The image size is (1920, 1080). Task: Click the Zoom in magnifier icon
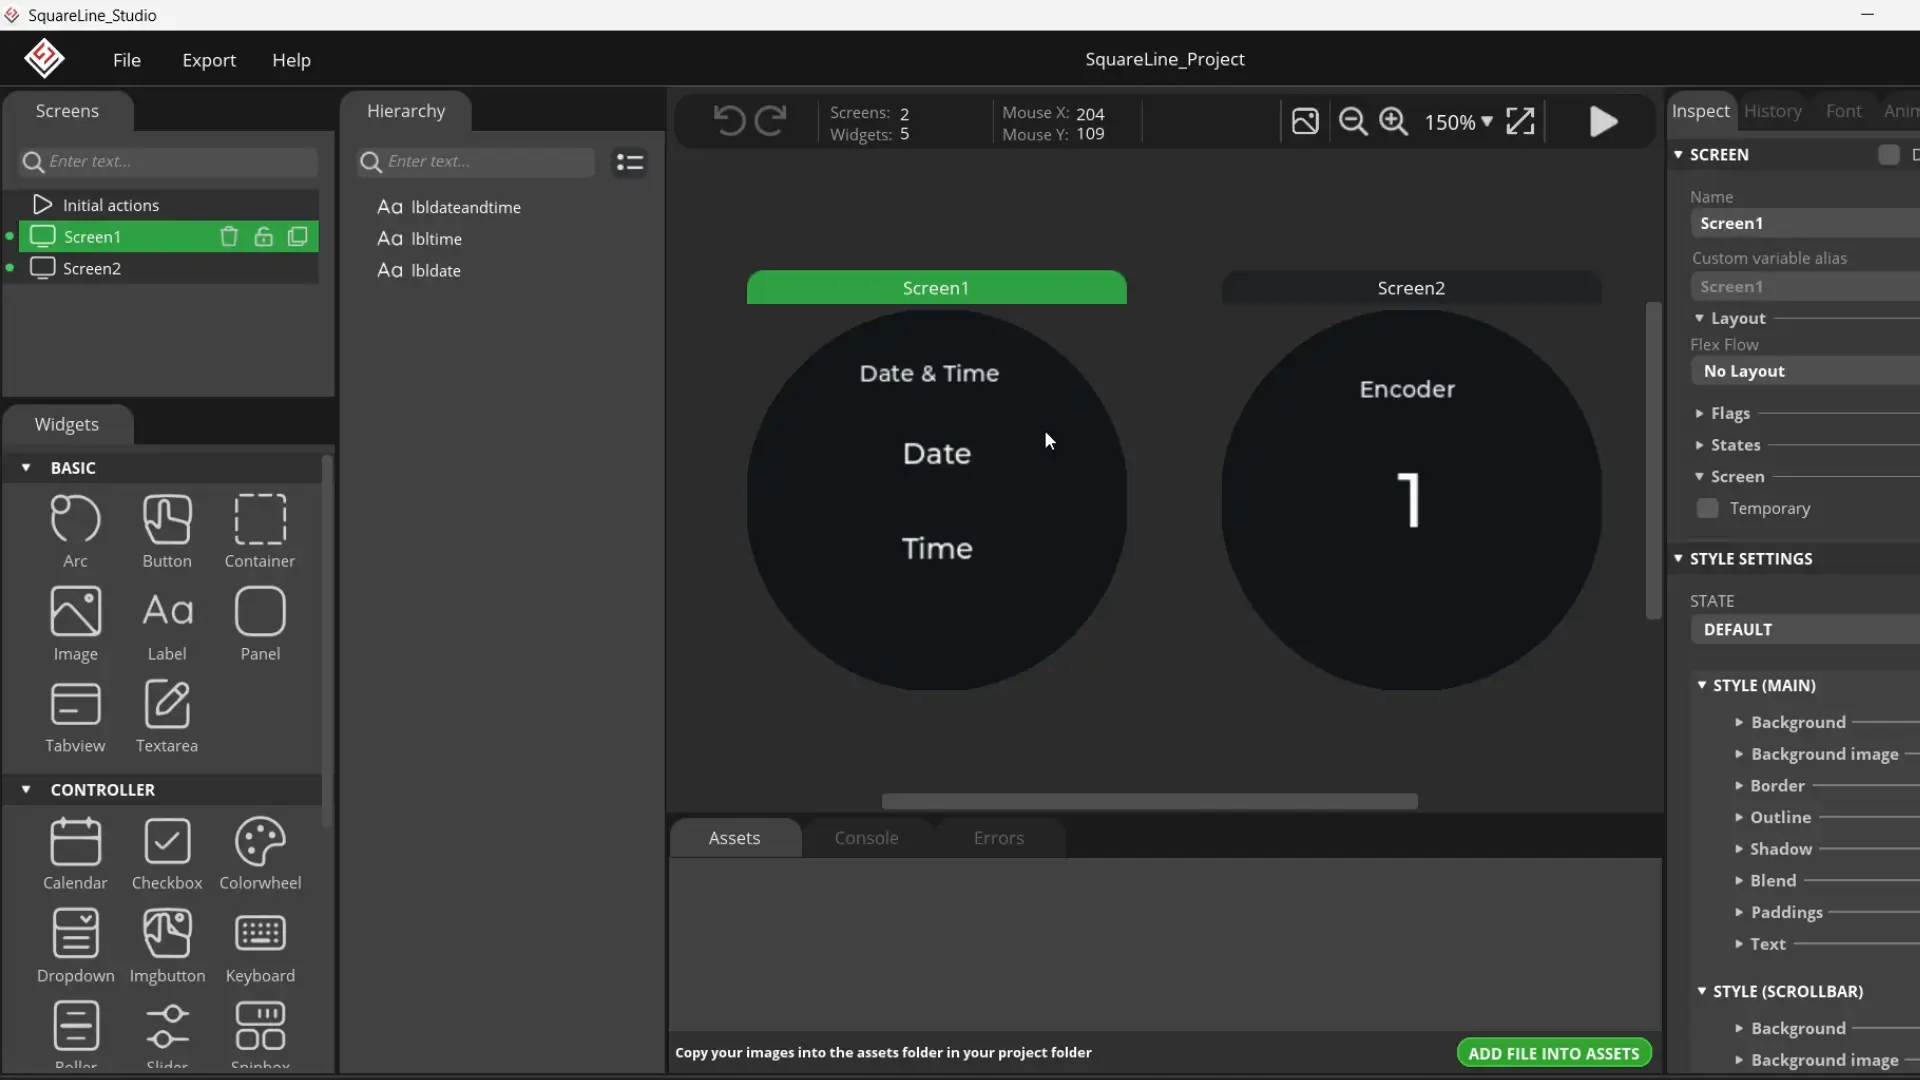(x=1394, y=122)
